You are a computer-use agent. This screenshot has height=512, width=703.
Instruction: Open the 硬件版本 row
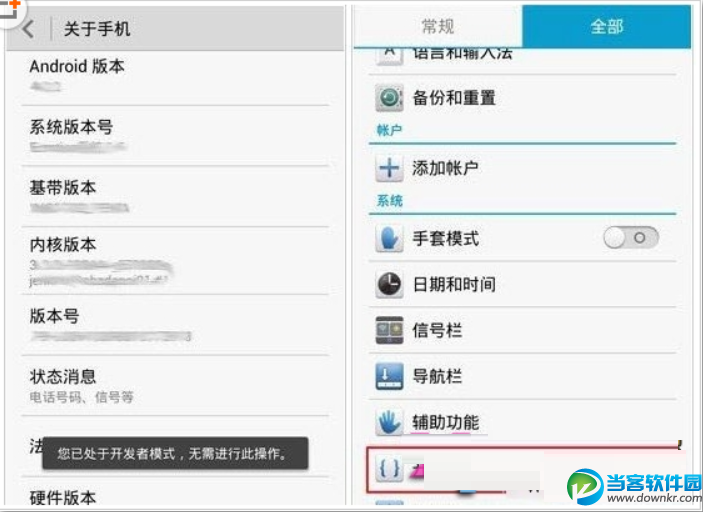coord(175,492)
